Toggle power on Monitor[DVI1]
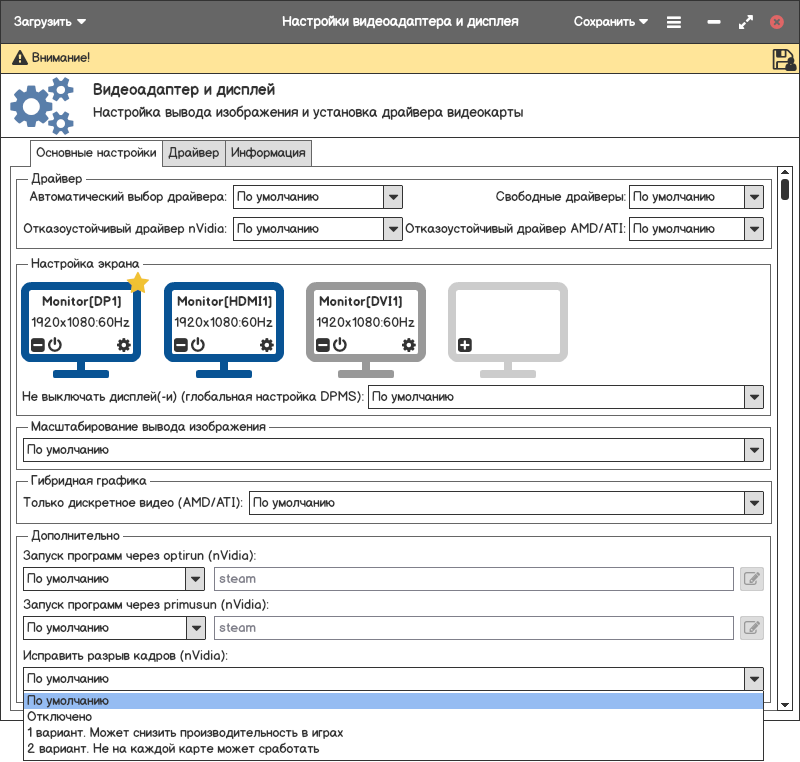 tap(340, 345)
